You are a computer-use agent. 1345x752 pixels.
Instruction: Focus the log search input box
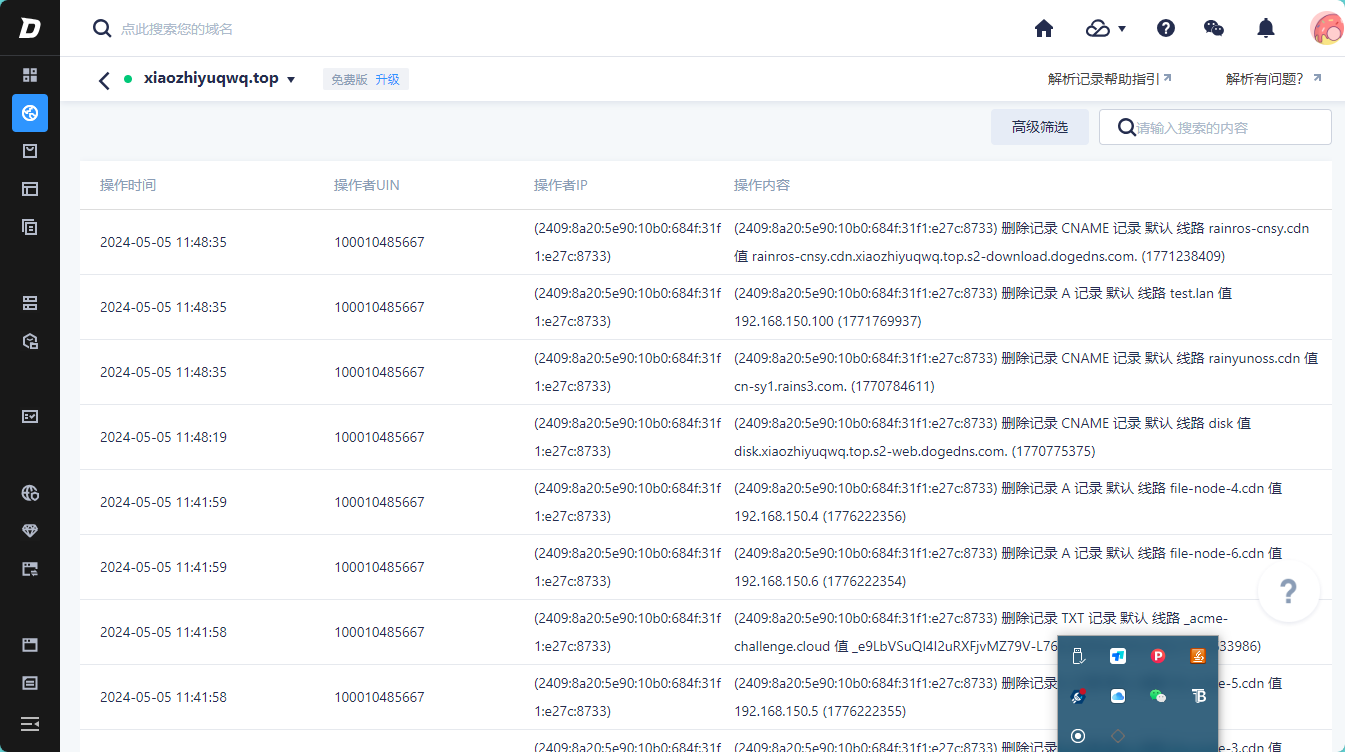pyautogui.click(x=1215, y=127)
